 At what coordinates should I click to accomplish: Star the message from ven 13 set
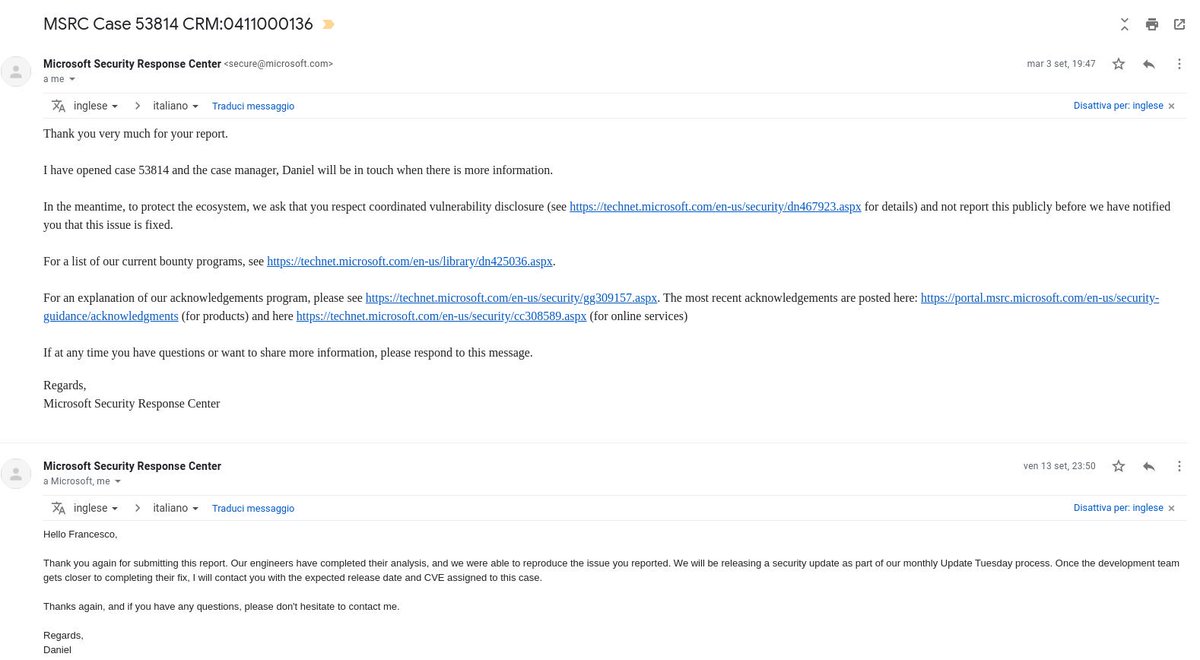pos(1119,466)
